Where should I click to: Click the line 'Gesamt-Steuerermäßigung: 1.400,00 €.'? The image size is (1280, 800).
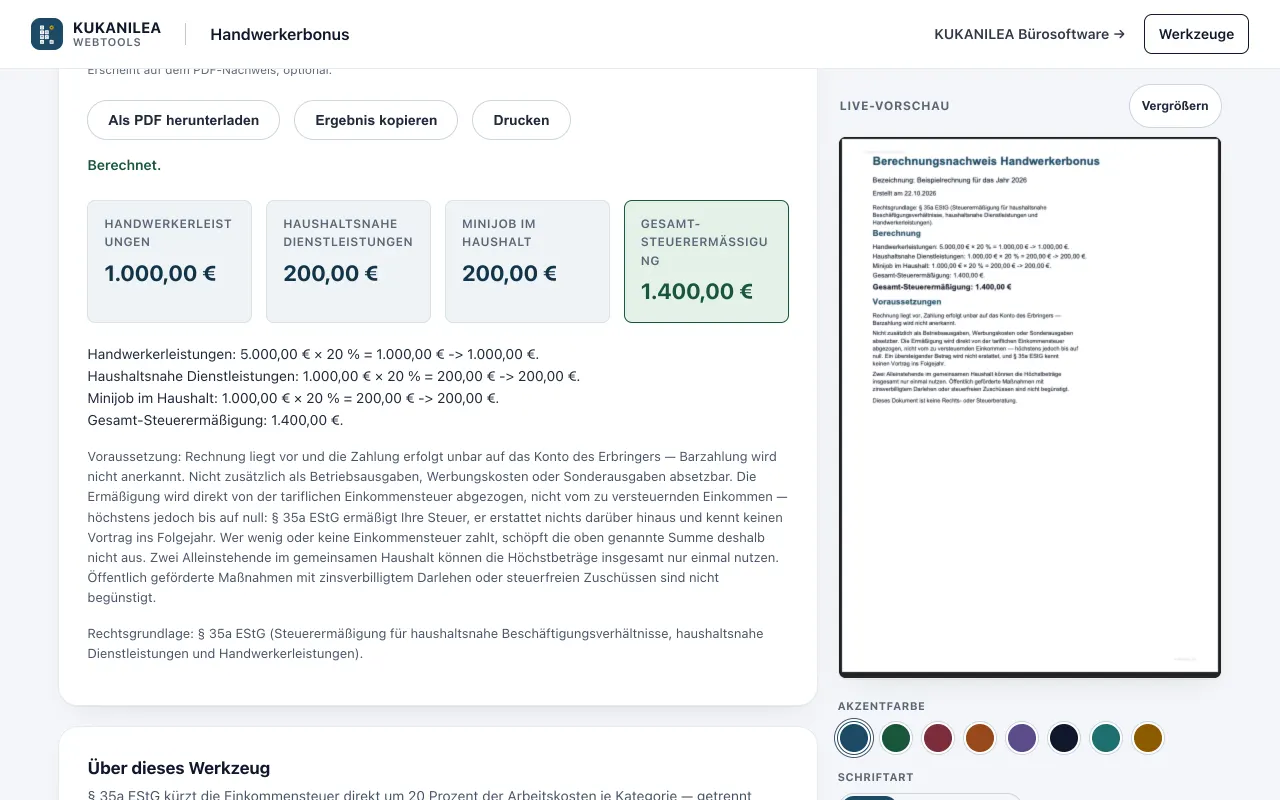coord(215,420)
